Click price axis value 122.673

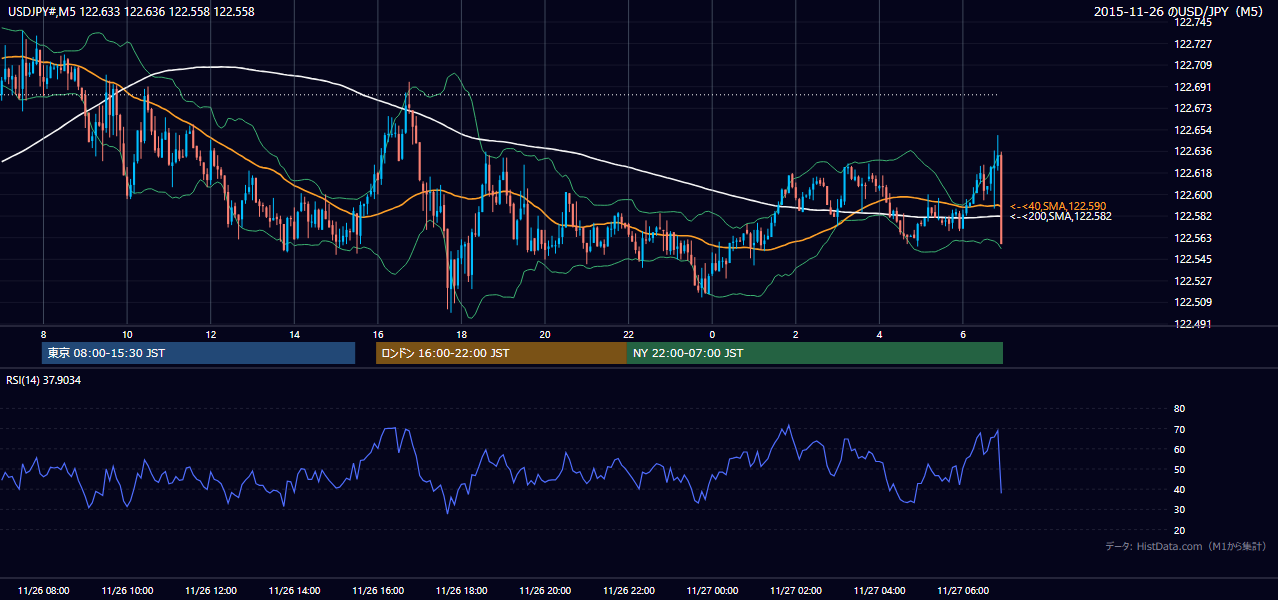coord(1192,108)
